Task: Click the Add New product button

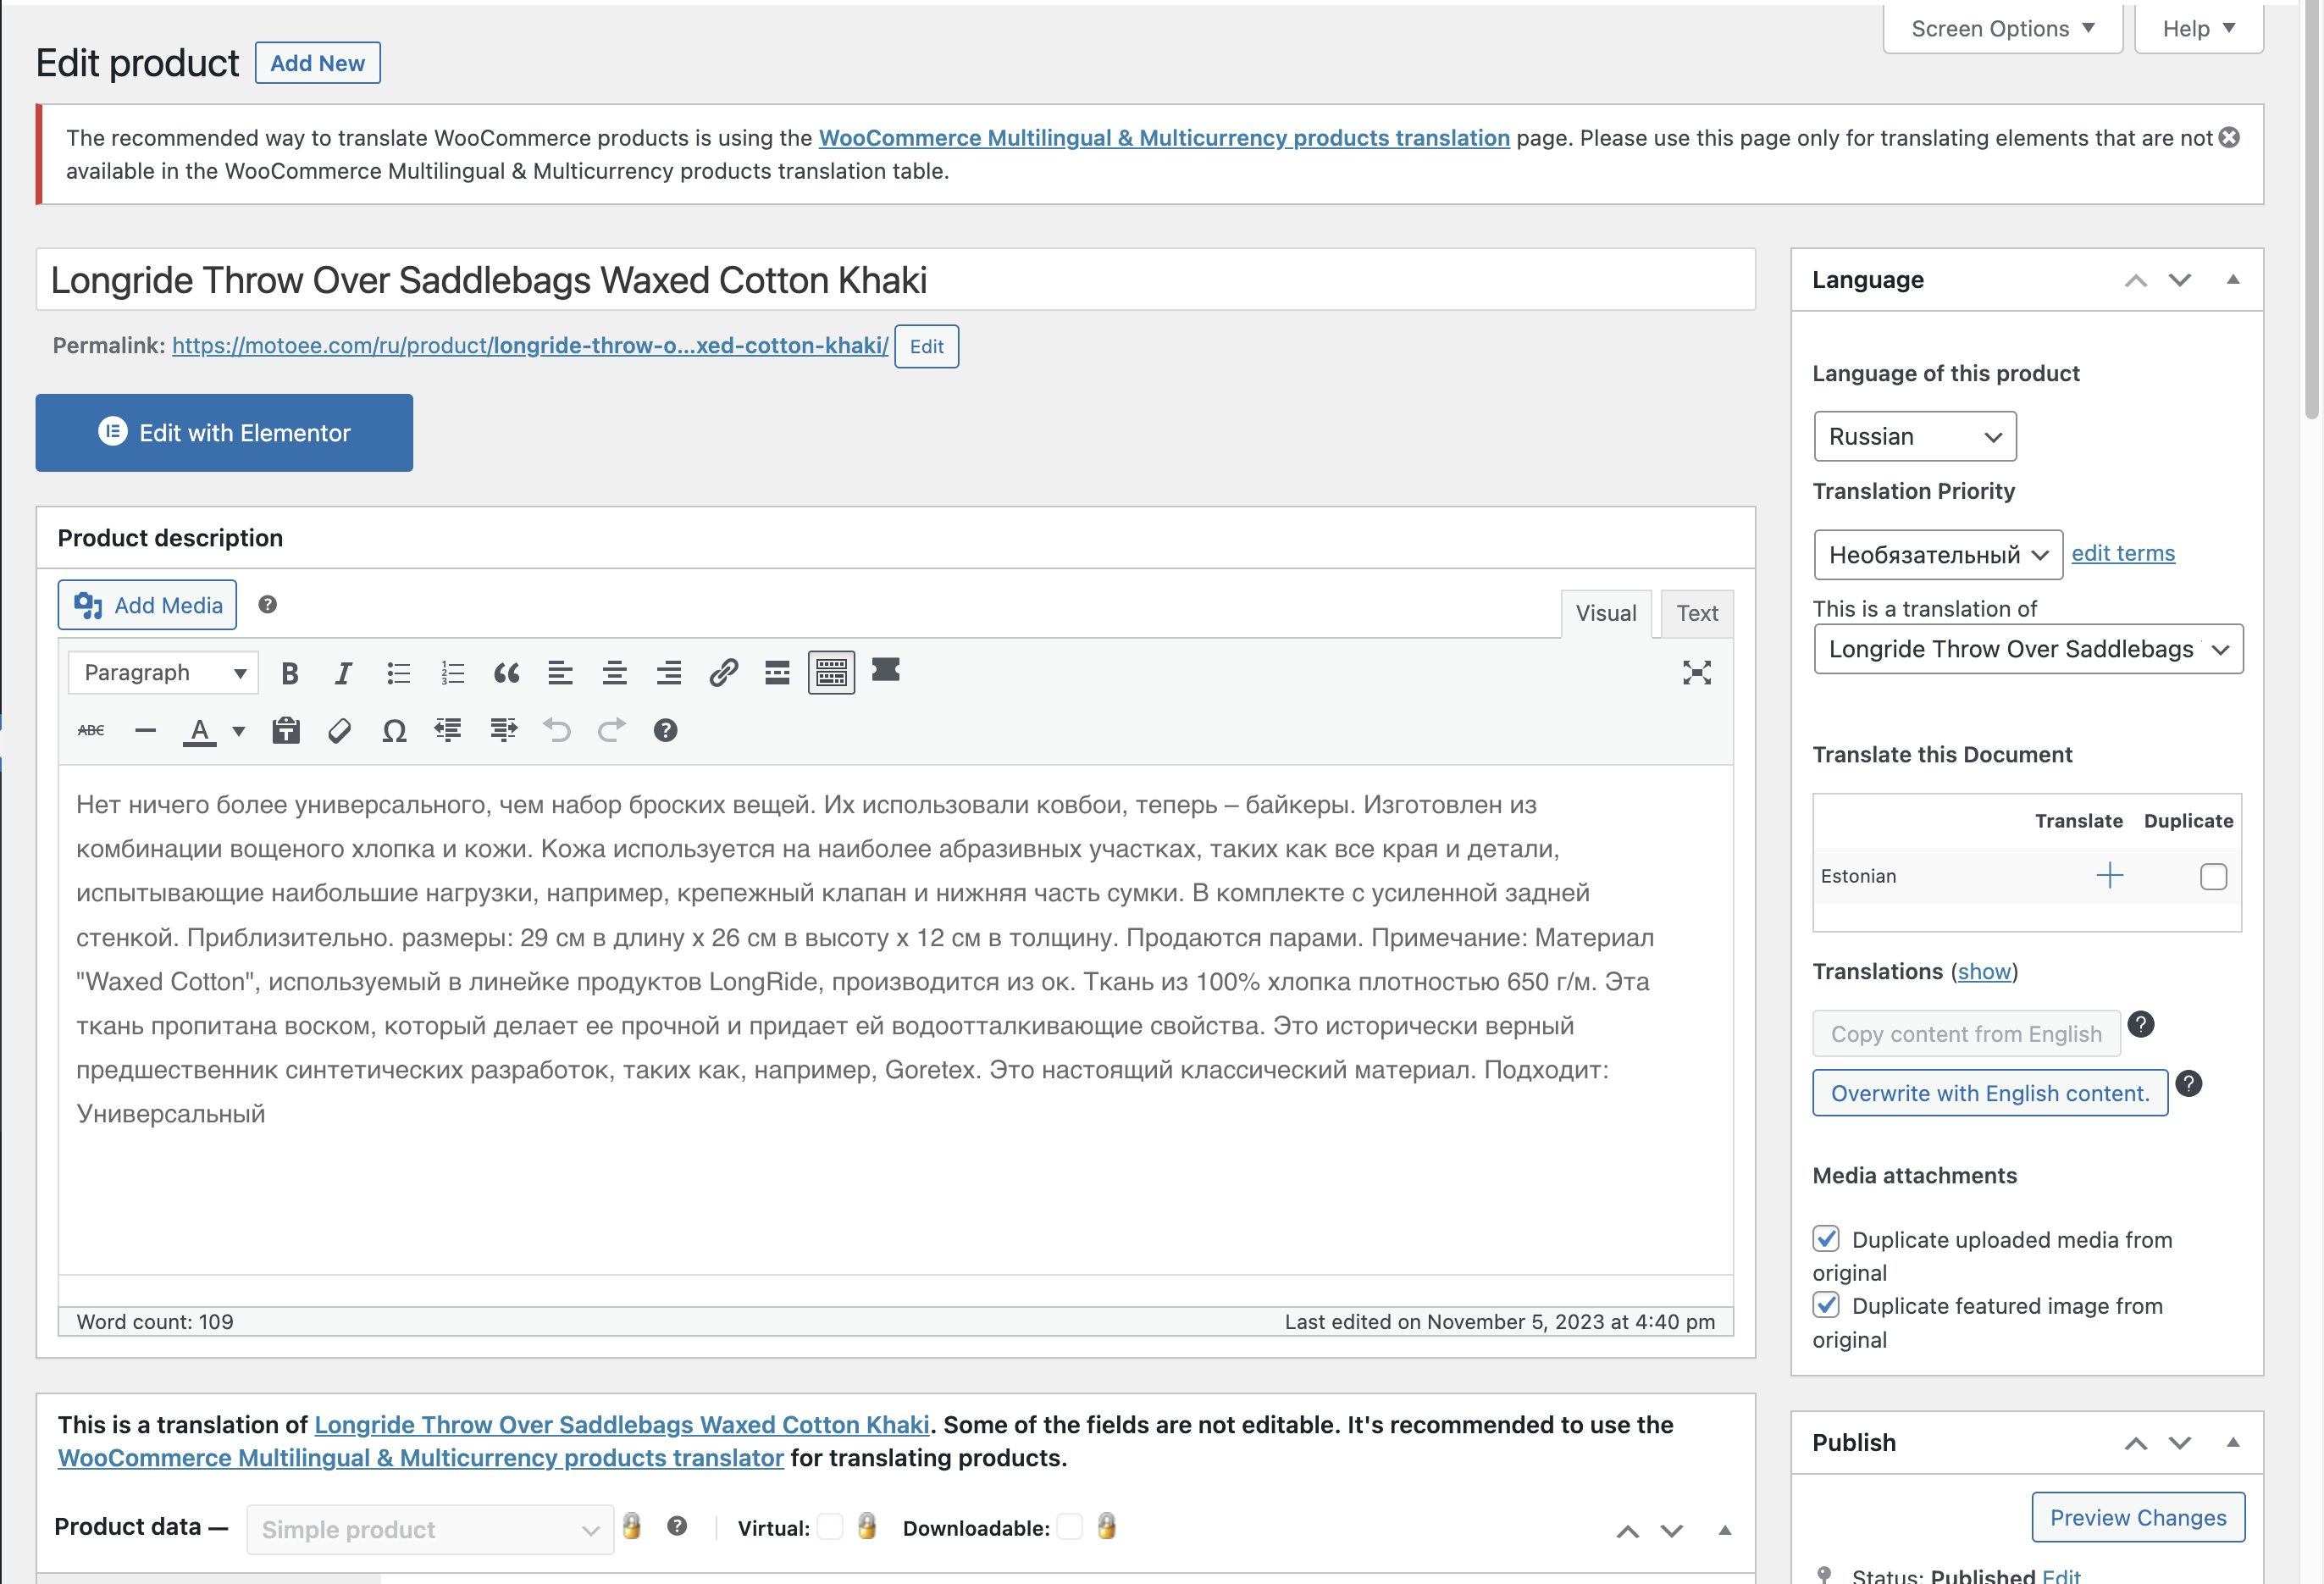Action: click(x=317, y=63)
